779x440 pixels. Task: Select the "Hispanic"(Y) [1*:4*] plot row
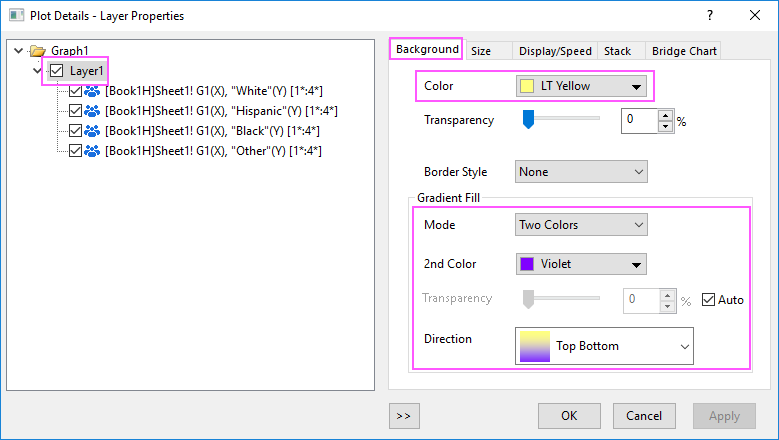click(221, 111)
